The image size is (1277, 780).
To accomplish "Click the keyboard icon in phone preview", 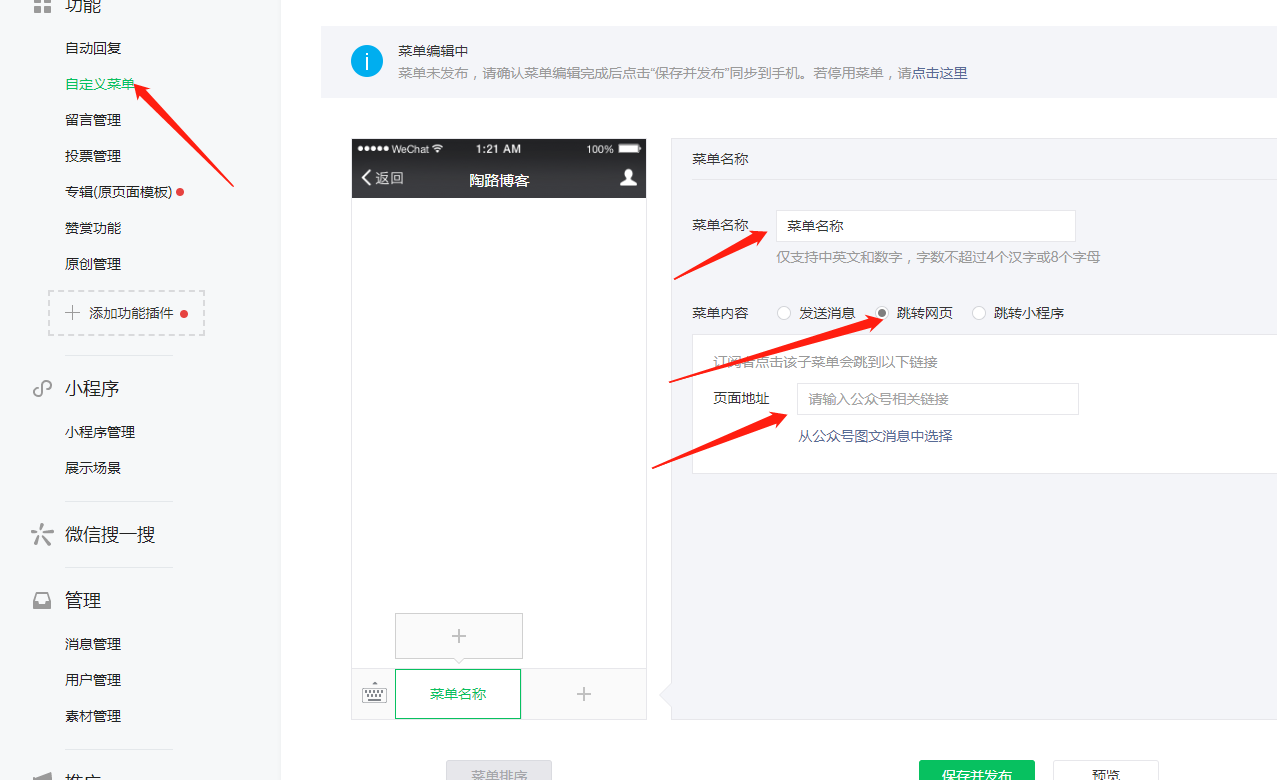I will pyautogui.click(x=374, y=694).
